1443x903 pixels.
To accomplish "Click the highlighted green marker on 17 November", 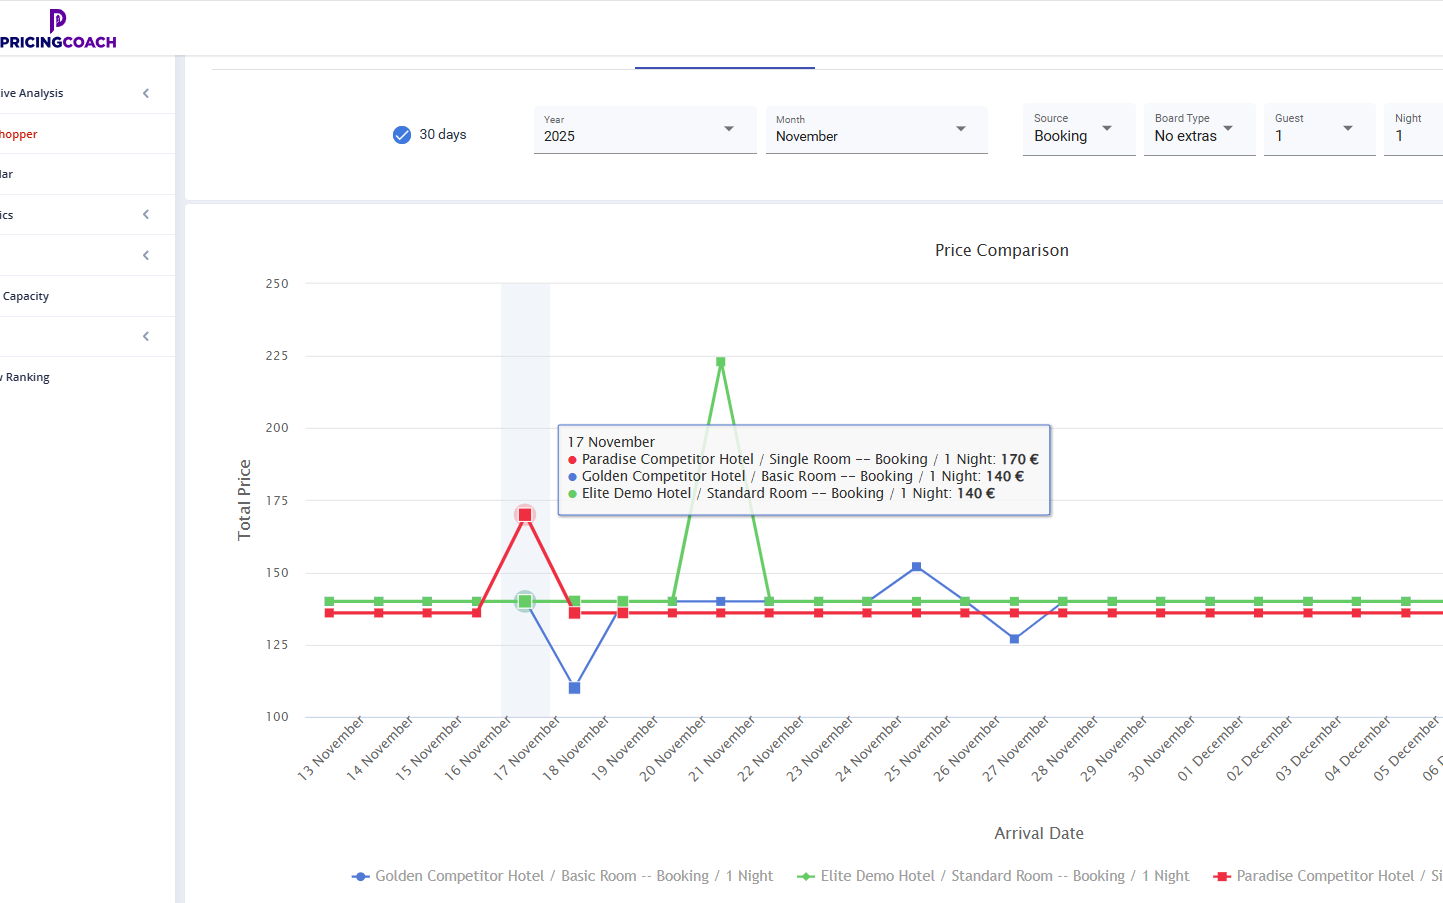I will [525, 601].
